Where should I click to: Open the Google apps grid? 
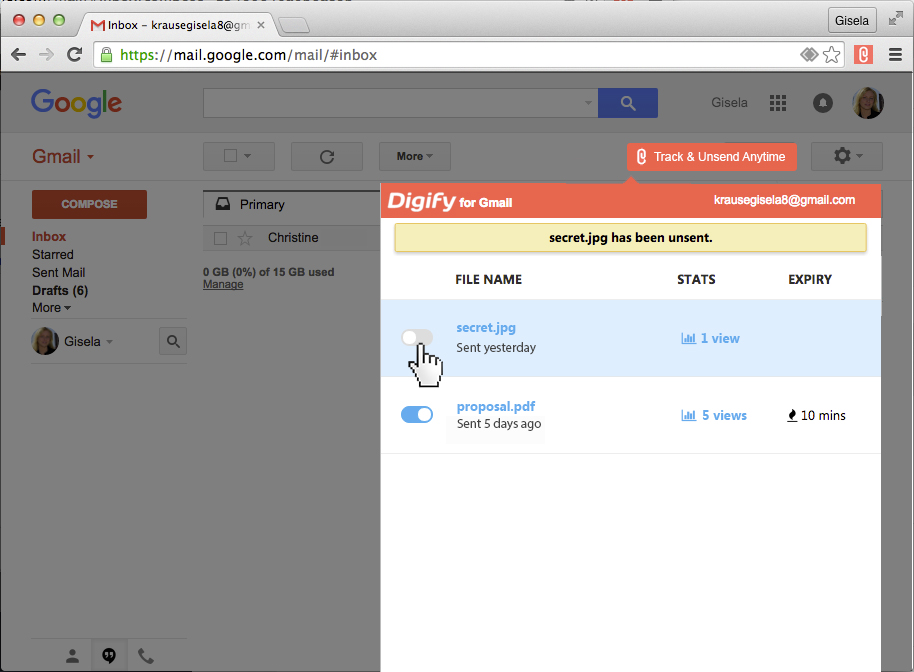click(778, 103)
